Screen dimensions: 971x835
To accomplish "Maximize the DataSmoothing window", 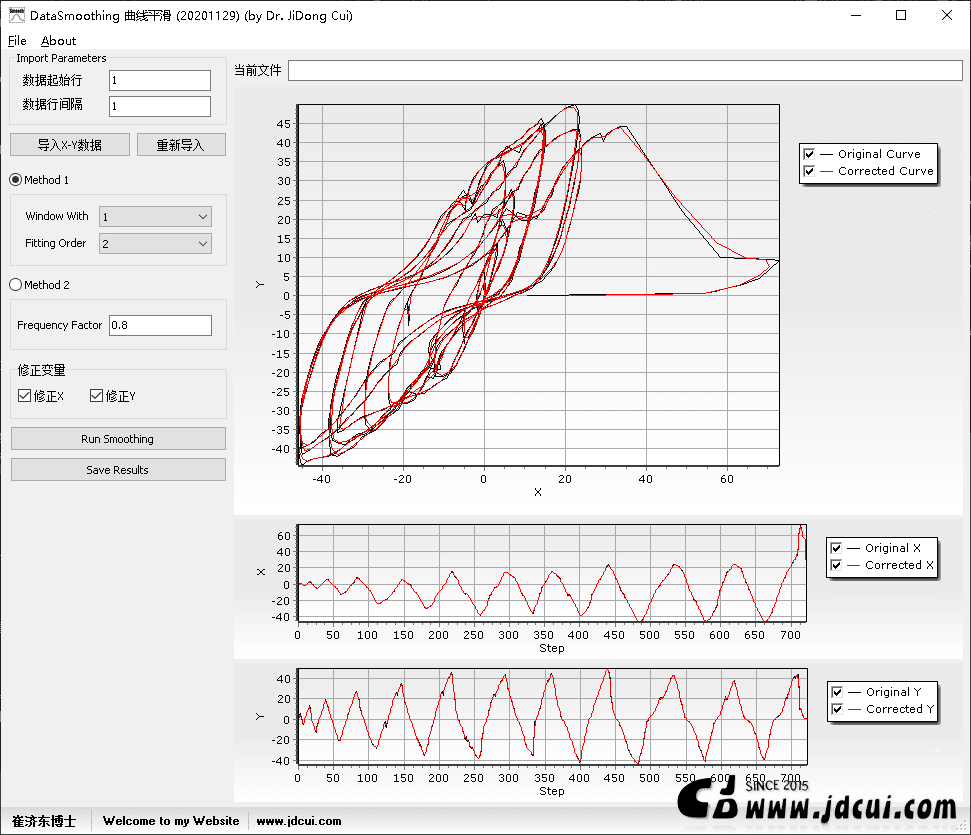I will (x=901, y=15).
